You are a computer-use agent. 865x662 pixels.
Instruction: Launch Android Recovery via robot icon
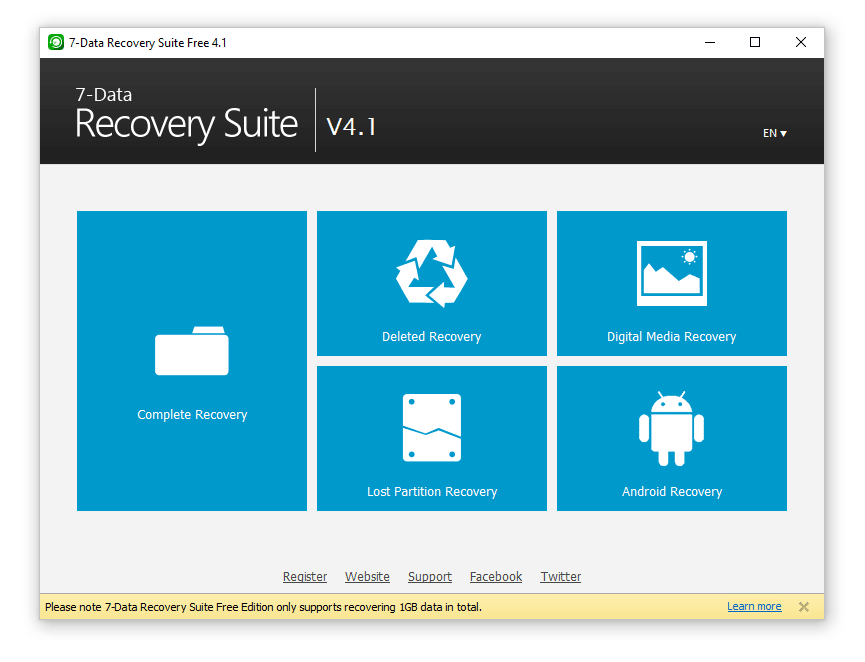671,429
